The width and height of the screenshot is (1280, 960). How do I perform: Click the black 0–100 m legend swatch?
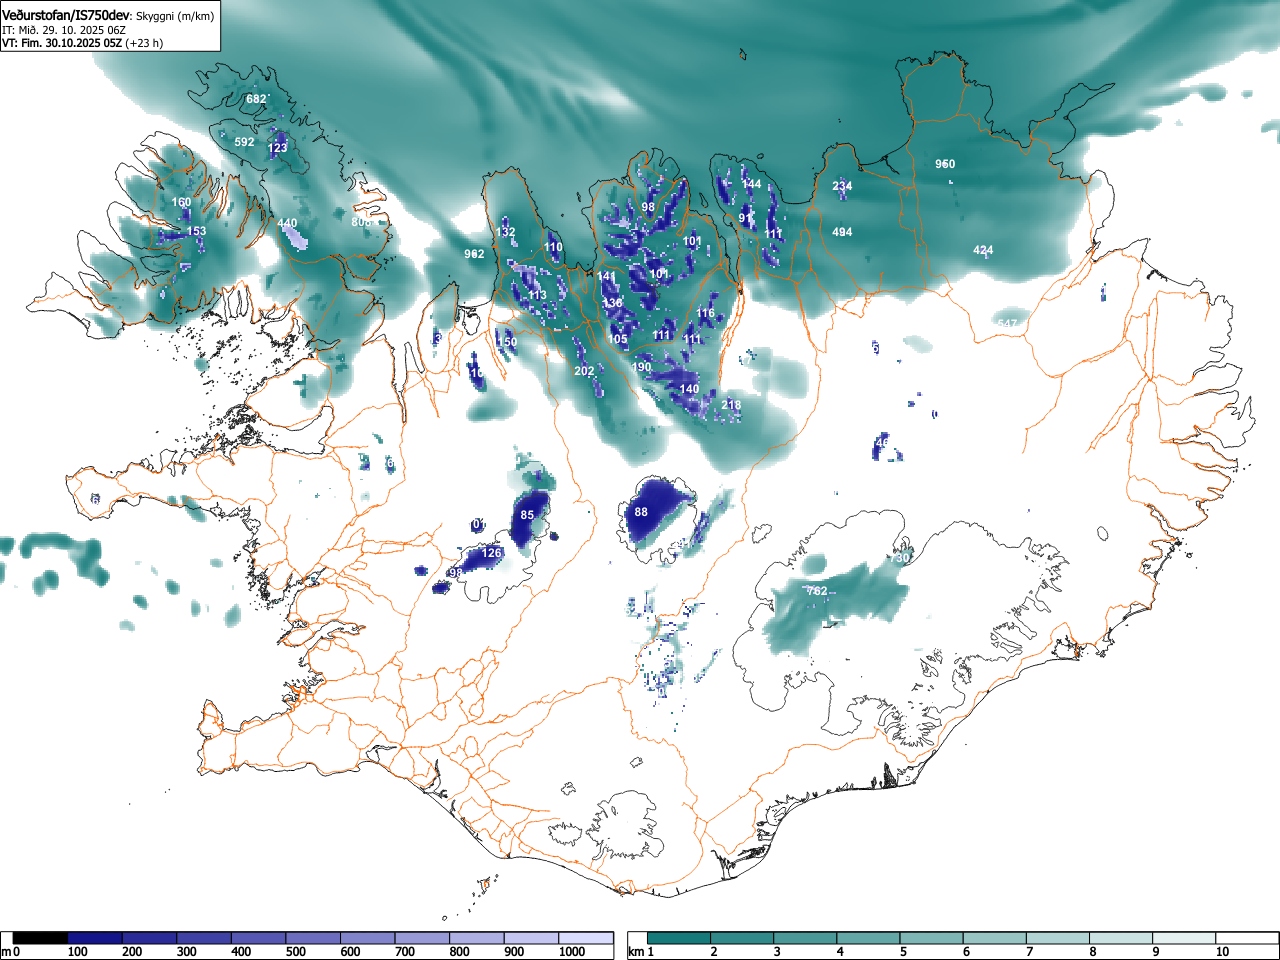point(41,938)
